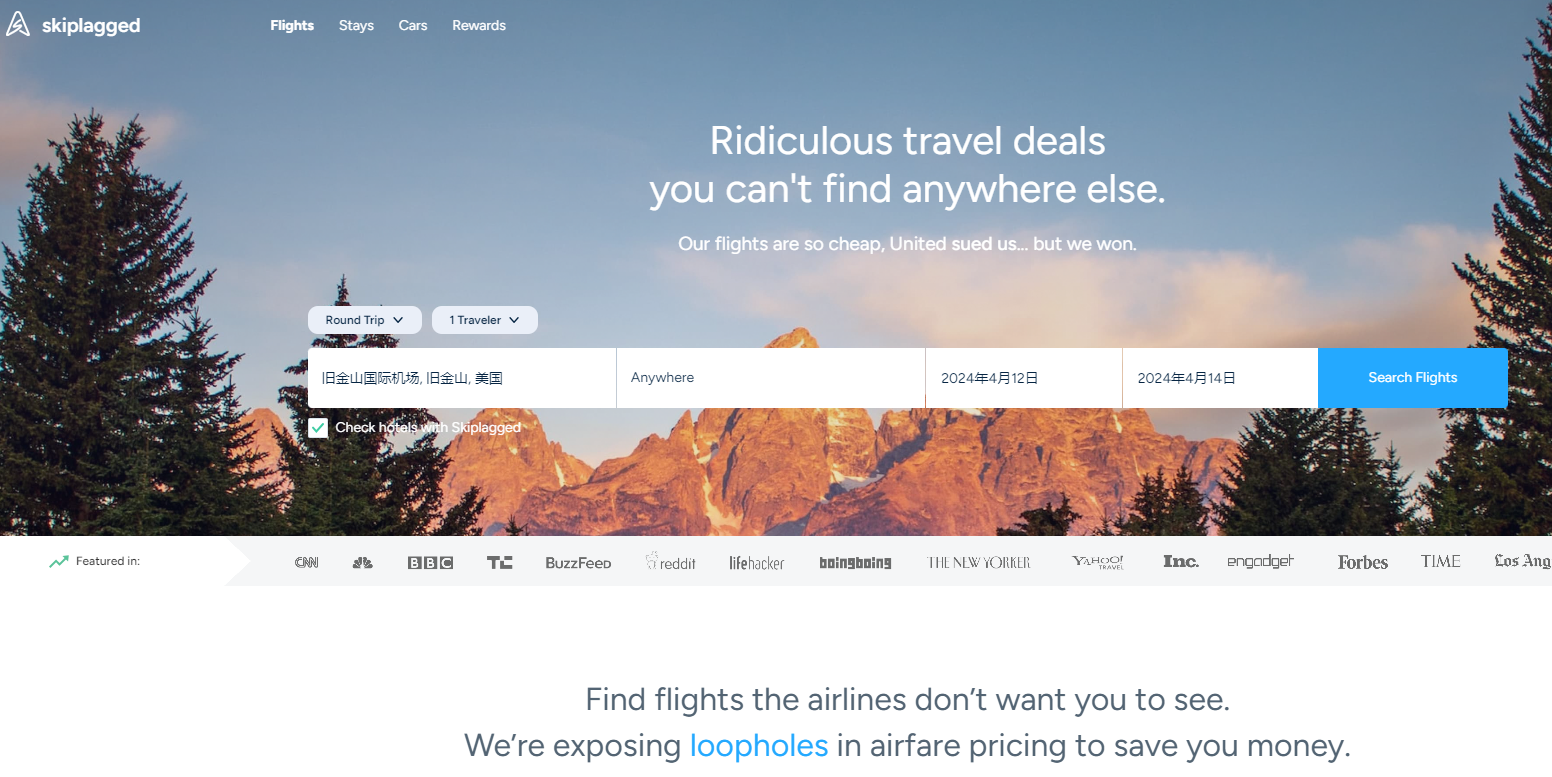Click the lifehacker logo
This screenshot has height=777, width=1552.
coord(757,563)
